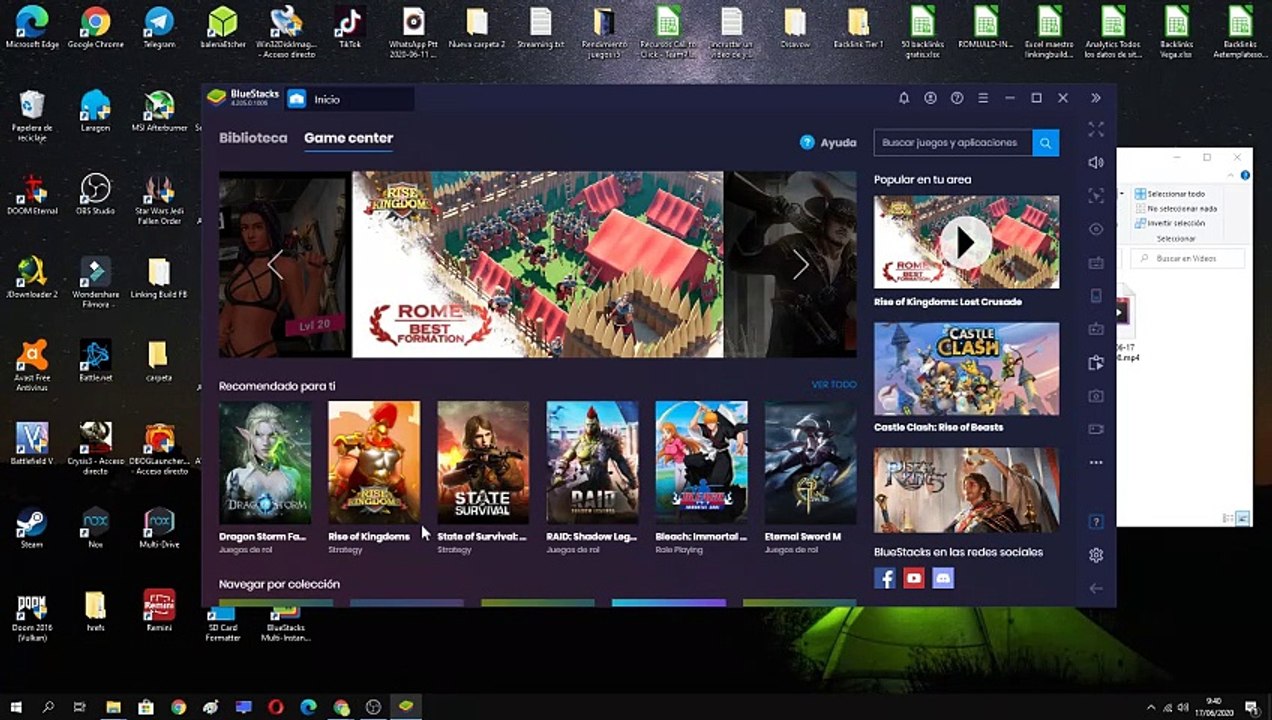Open BlueStacks YouTube channel icon

(x=914, y=578)
